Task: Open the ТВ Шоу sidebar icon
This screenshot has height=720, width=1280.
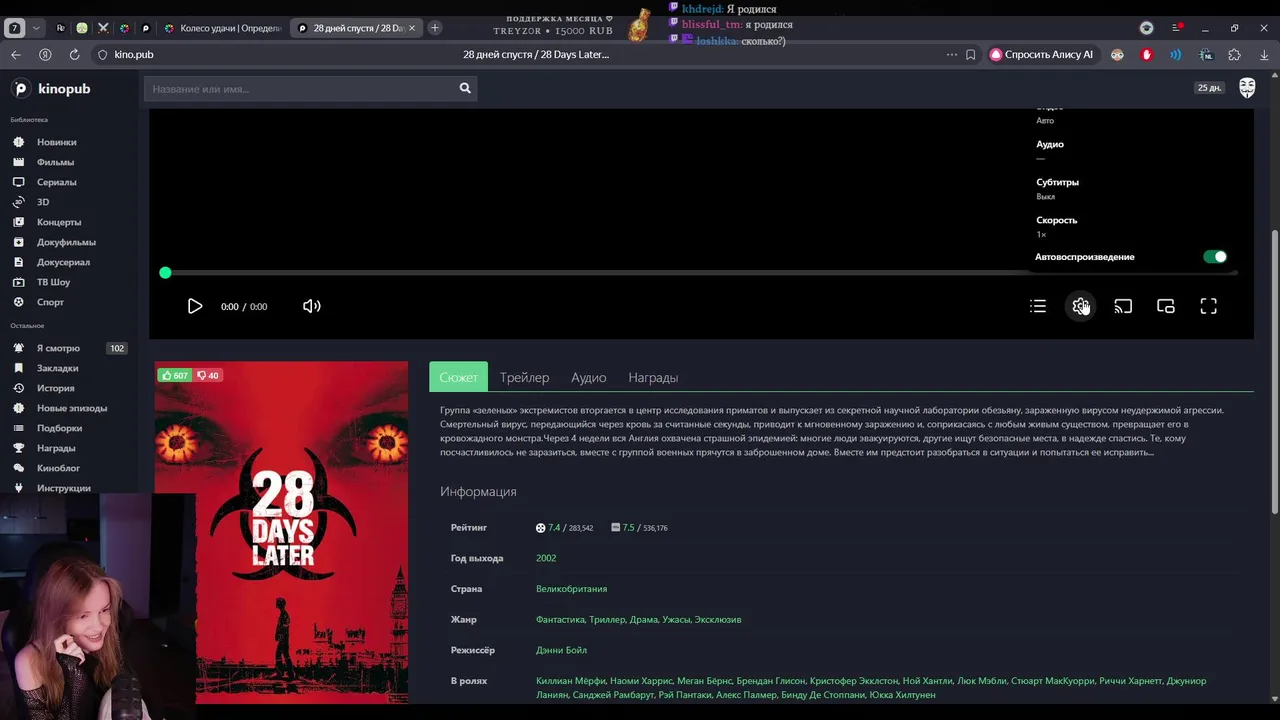Action: (18, 282)
